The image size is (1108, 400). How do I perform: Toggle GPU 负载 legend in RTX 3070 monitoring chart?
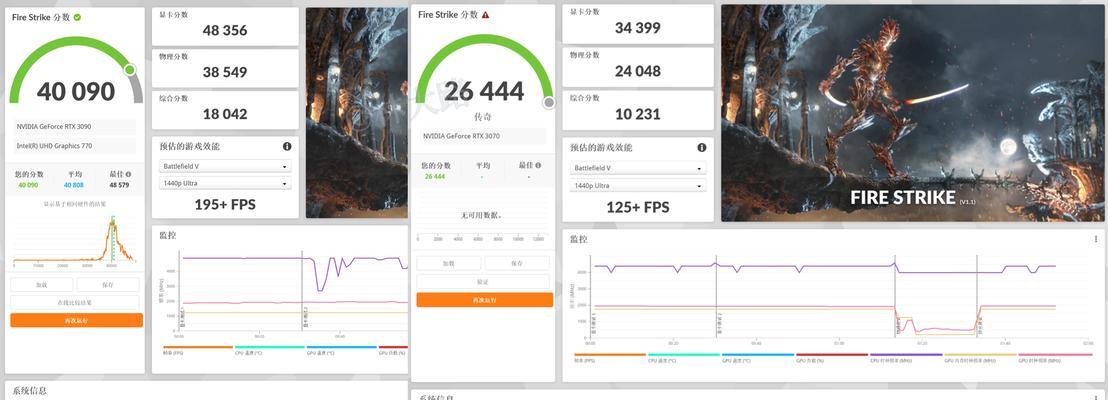pos(832,358)
